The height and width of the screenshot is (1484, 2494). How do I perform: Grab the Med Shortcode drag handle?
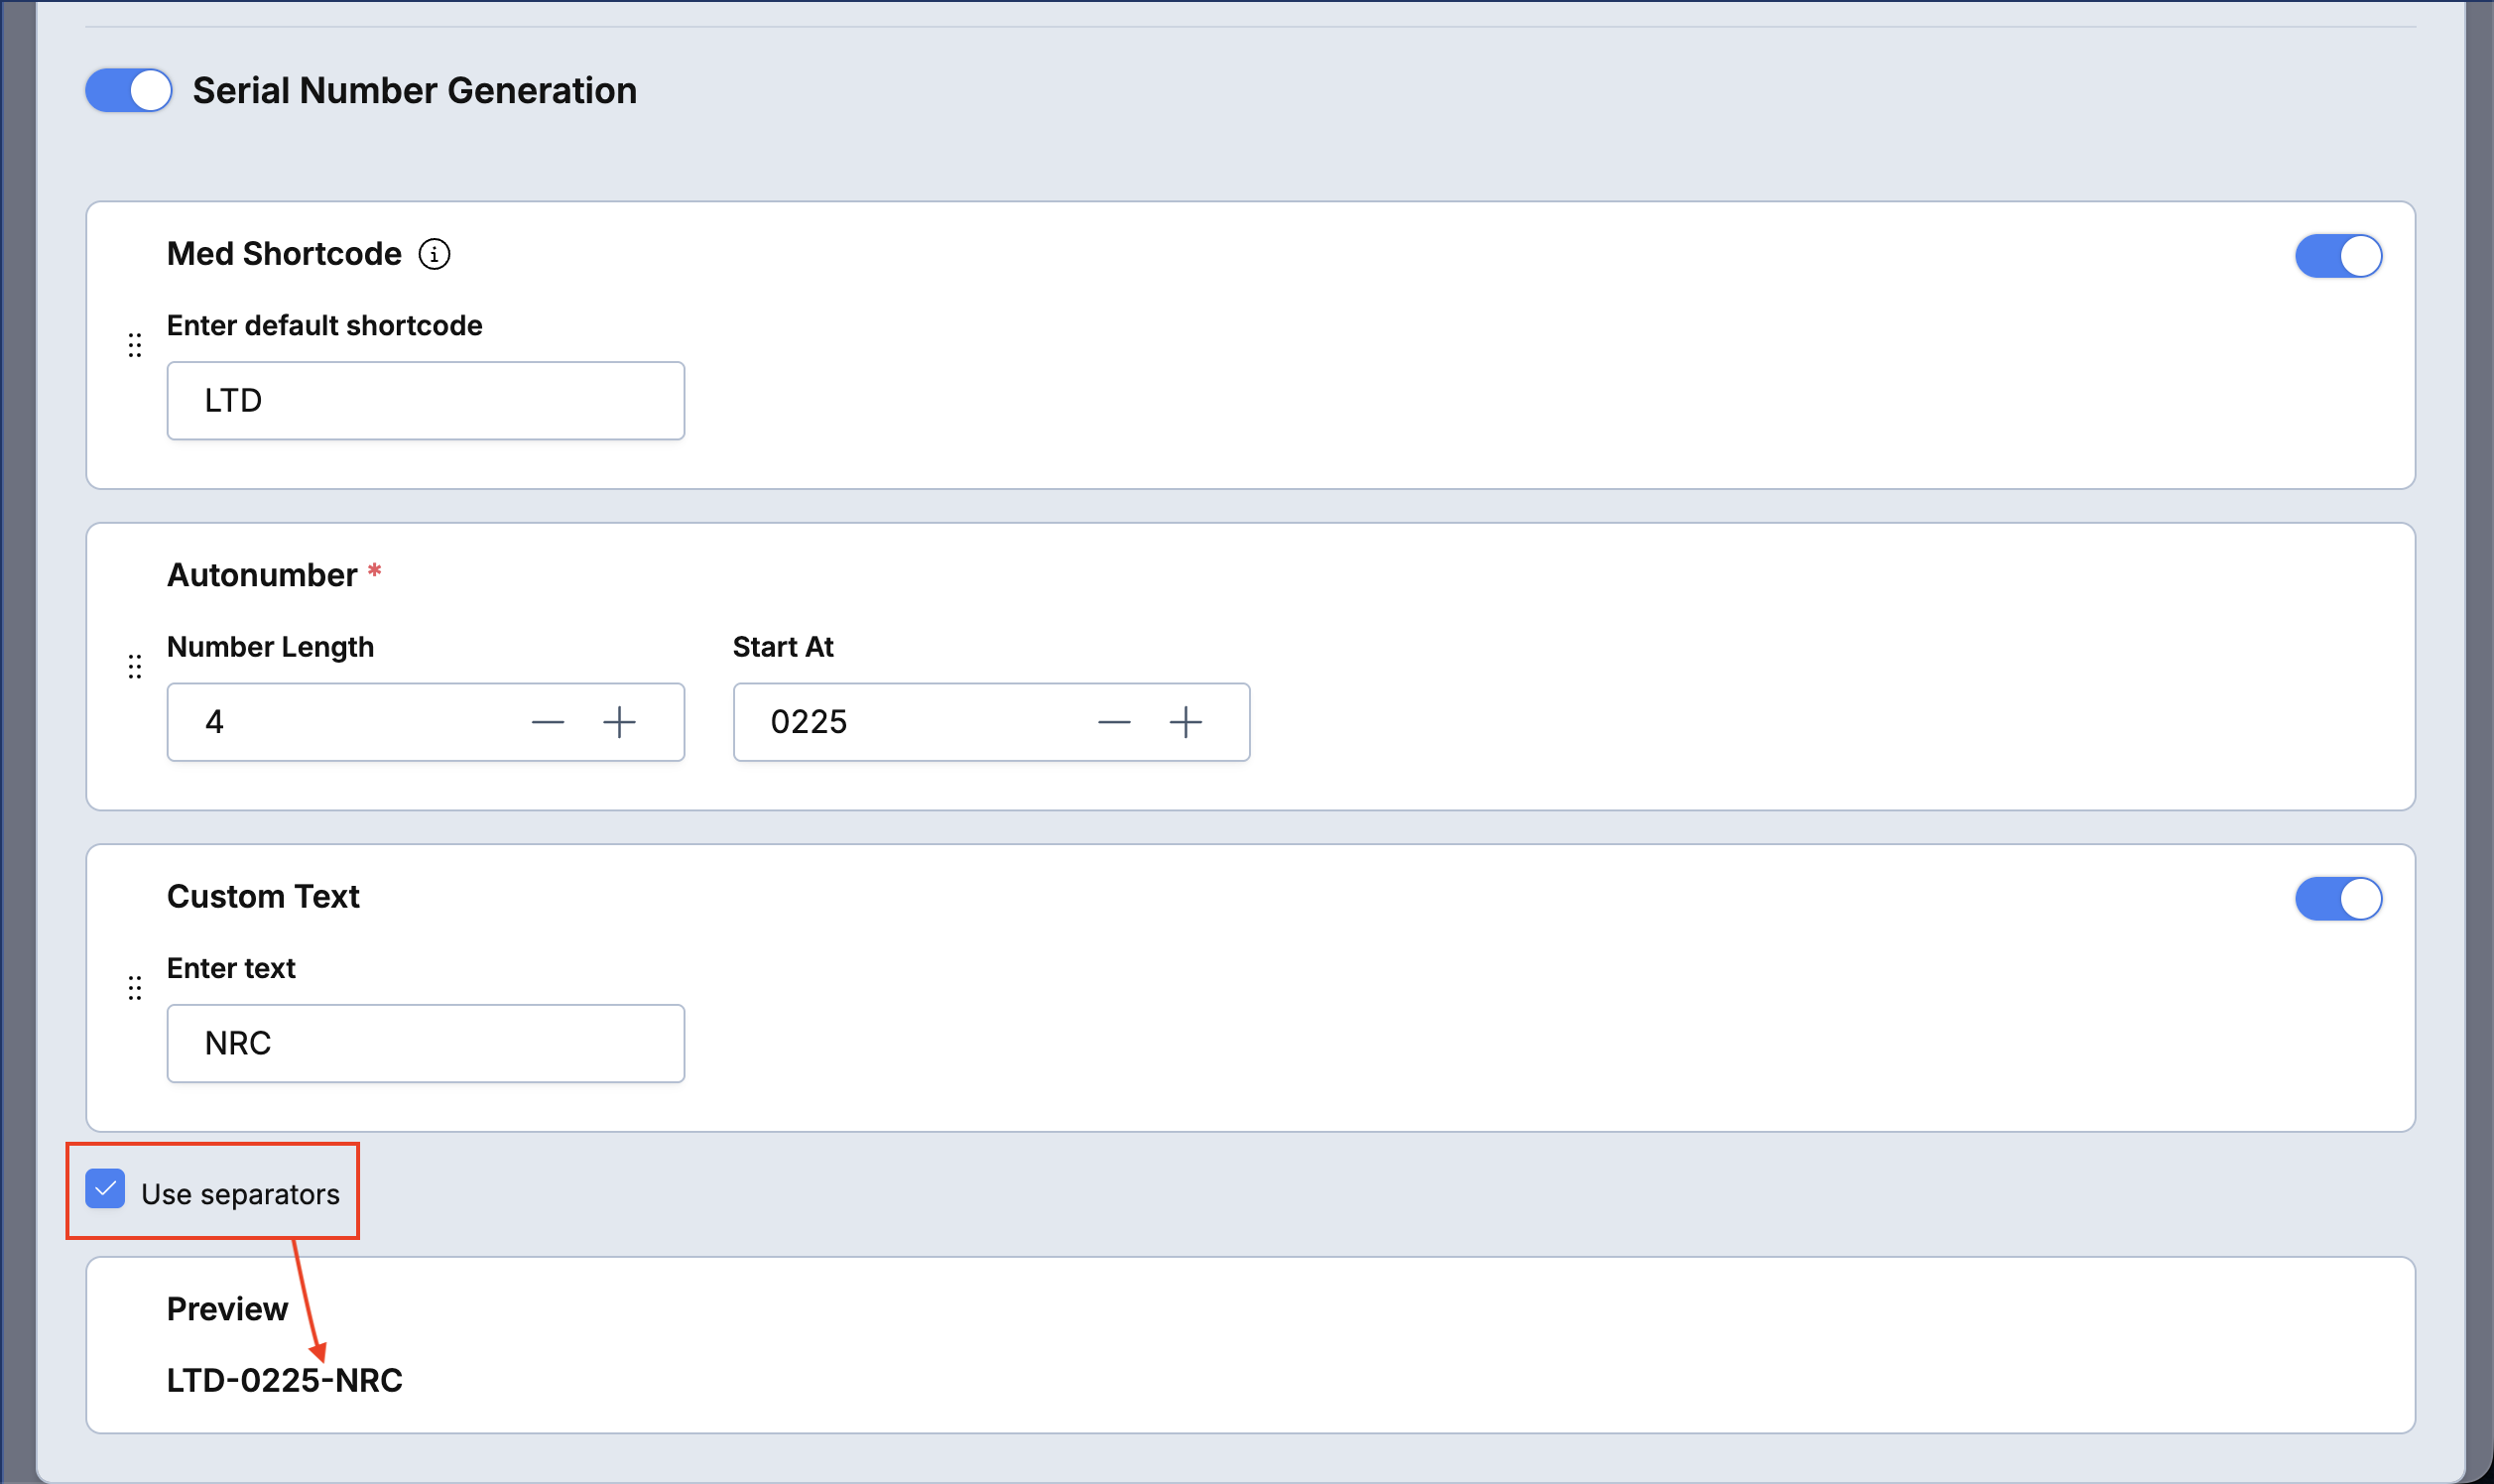(x=135, y=345)
